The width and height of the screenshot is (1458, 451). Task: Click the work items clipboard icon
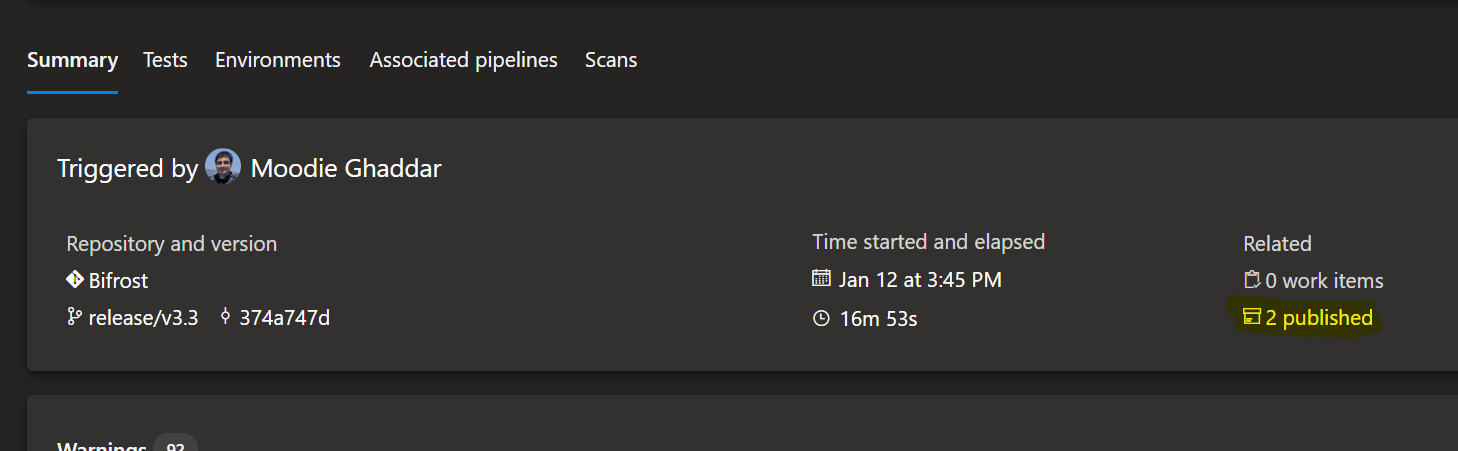point(1252,281)
